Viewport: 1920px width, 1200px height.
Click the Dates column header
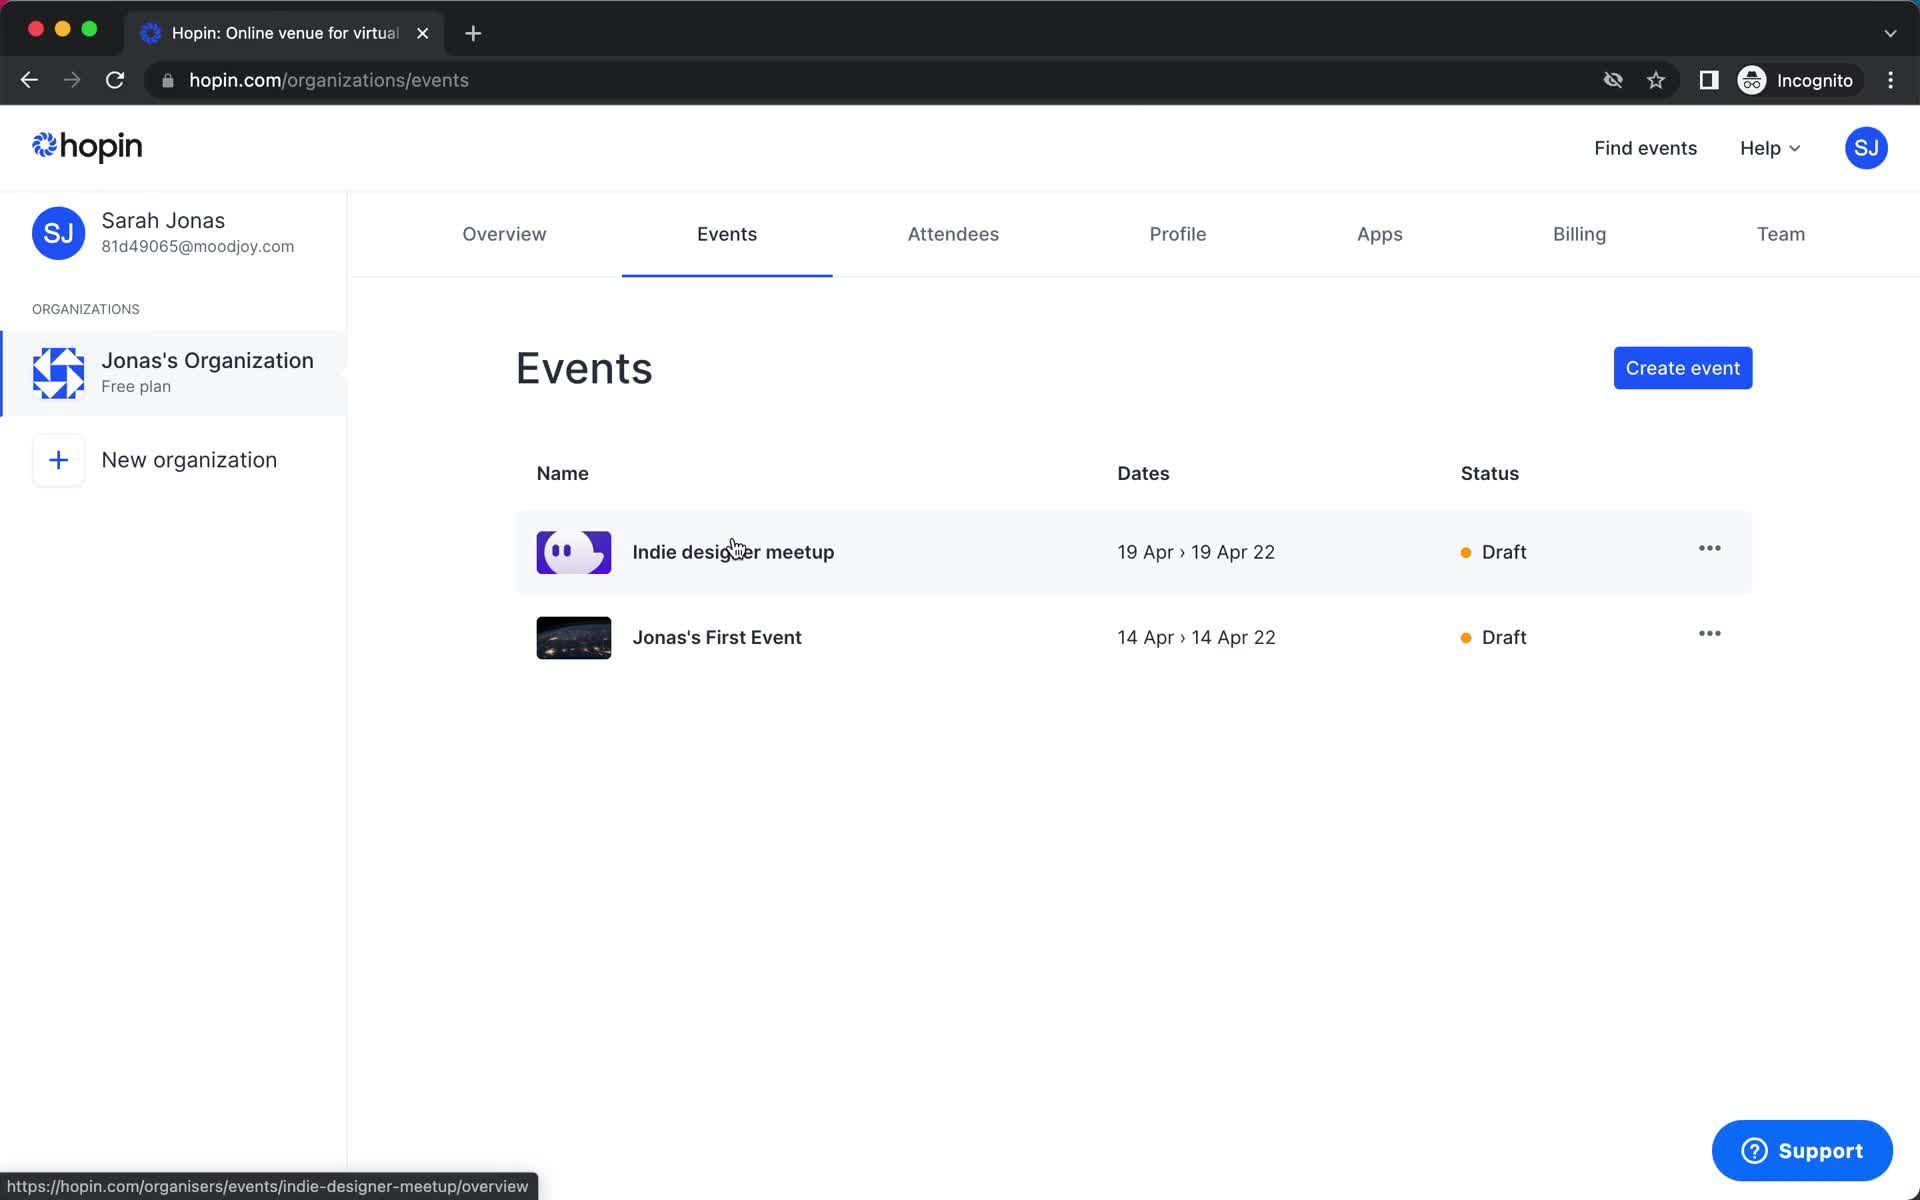coord(1143,473)
